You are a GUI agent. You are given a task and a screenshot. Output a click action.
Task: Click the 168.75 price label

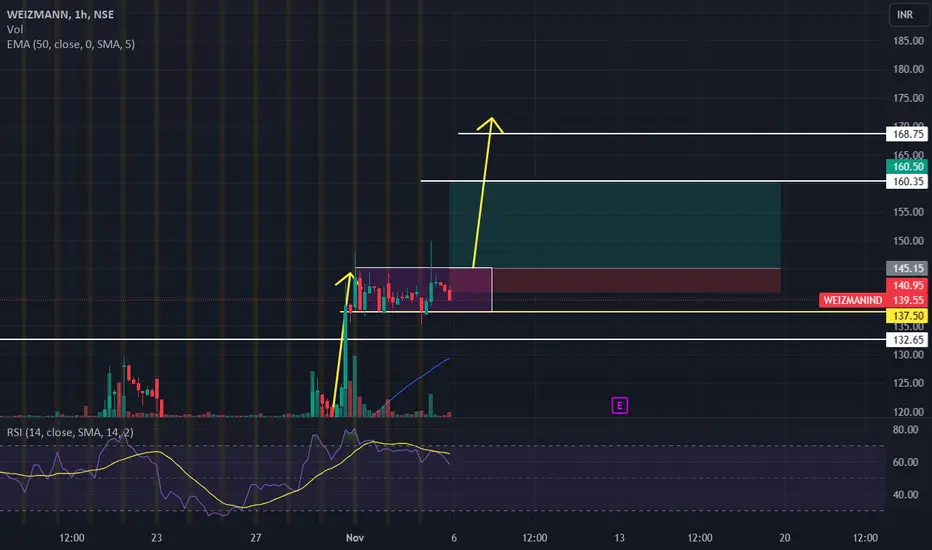[x=908, y=134]
